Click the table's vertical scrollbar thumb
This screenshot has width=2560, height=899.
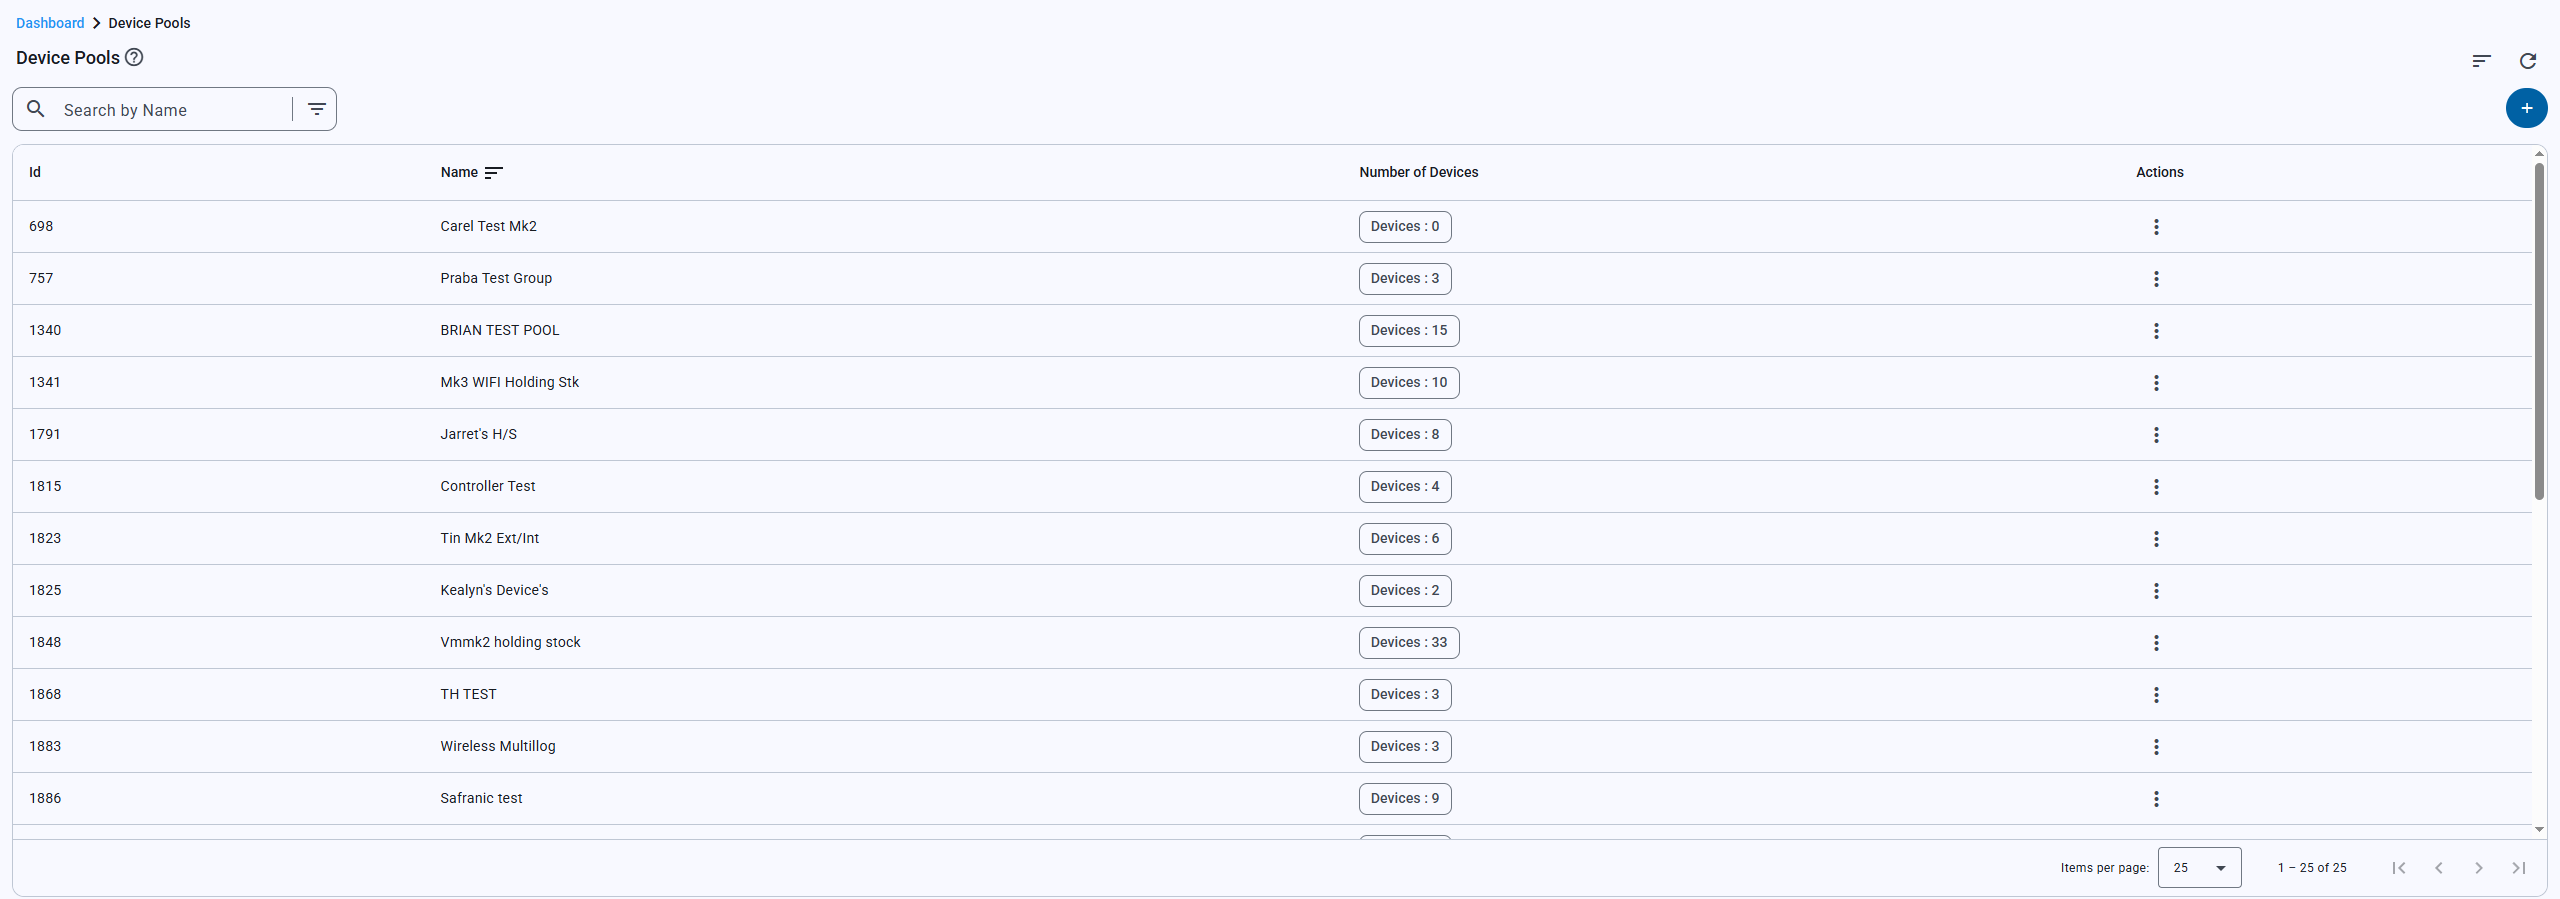click(2539, 330)
